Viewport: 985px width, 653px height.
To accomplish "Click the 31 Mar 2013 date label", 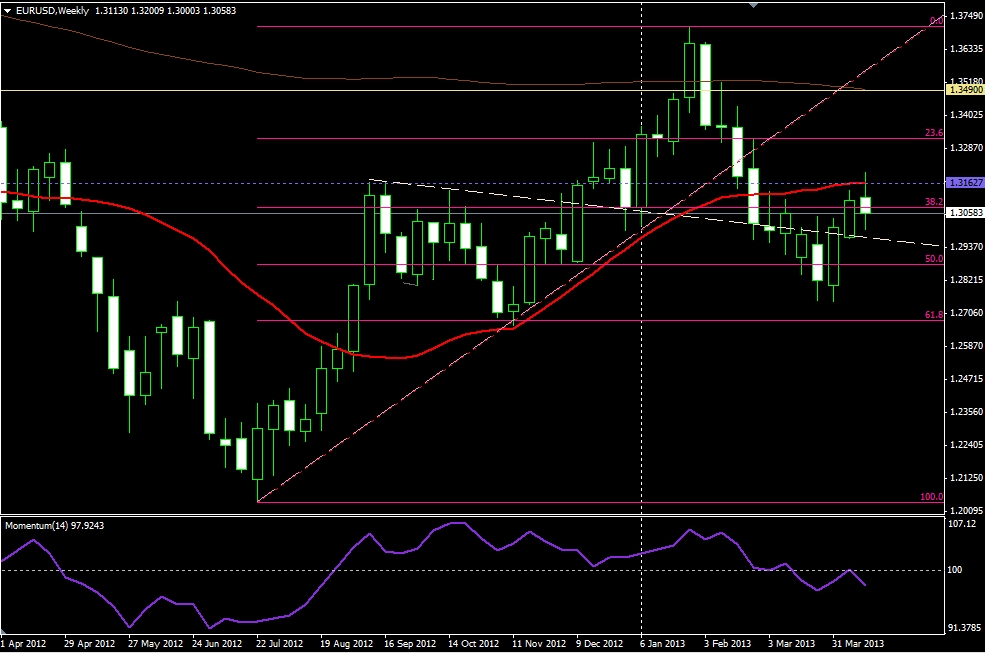I will [x=859, y=645].
